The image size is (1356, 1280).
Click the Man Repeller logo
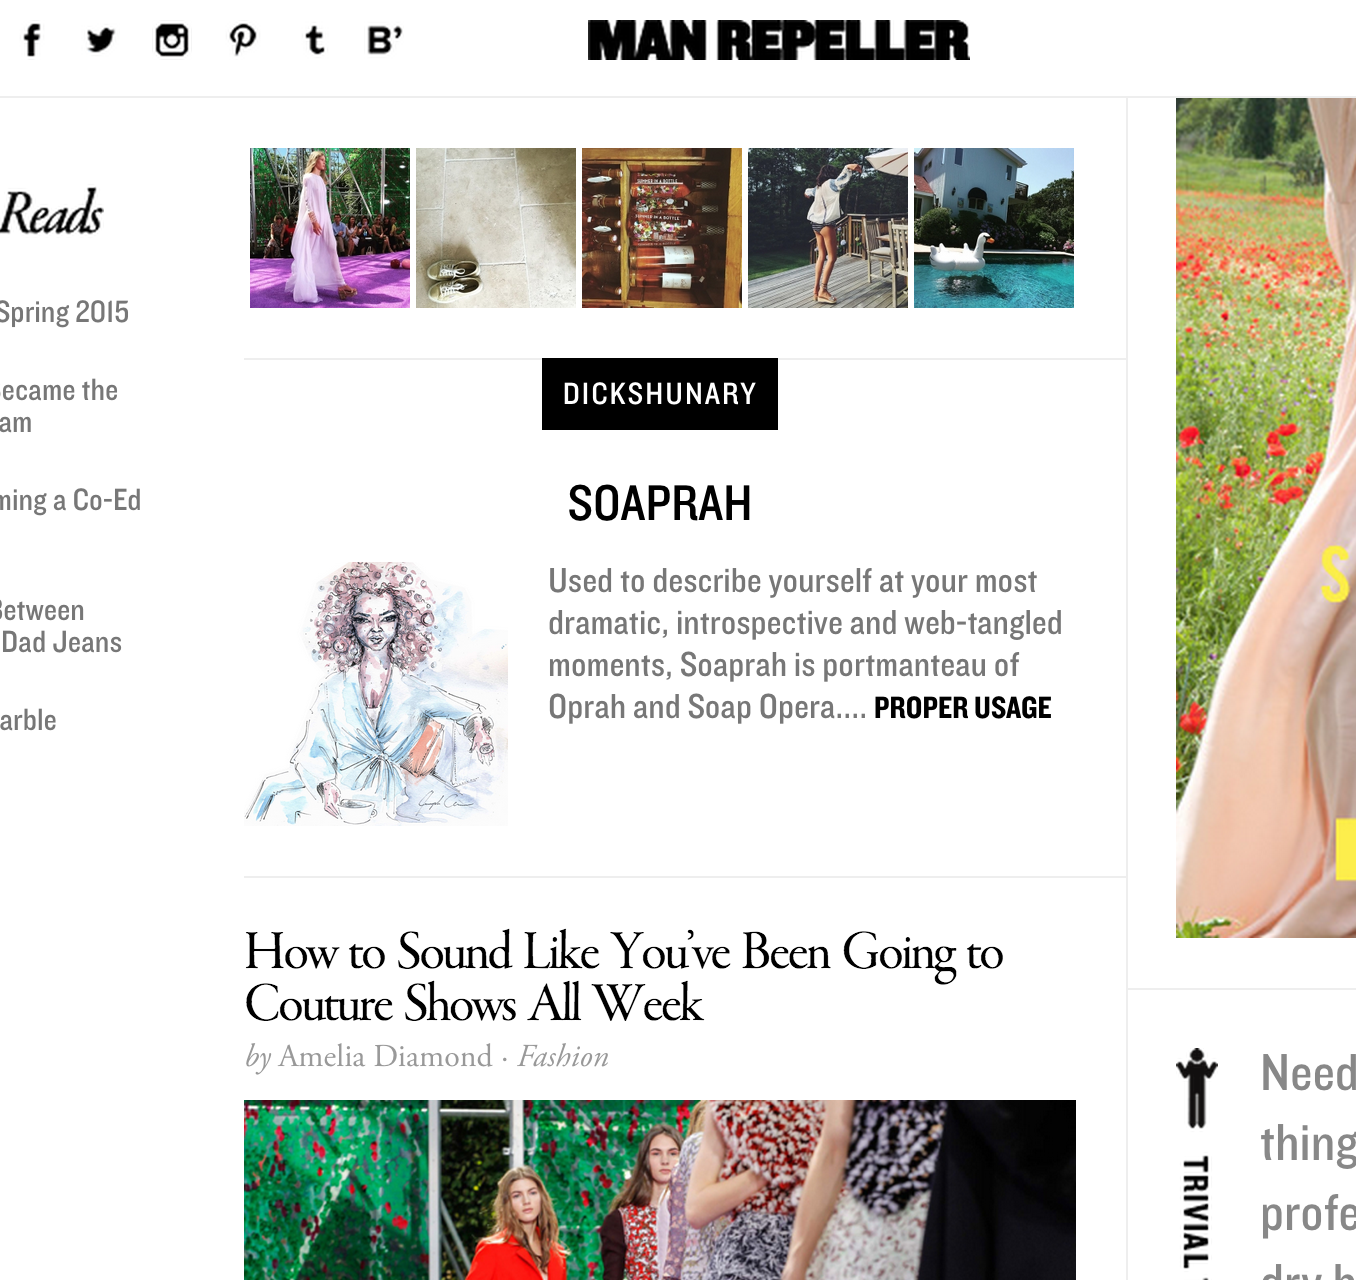click(778, 41)
